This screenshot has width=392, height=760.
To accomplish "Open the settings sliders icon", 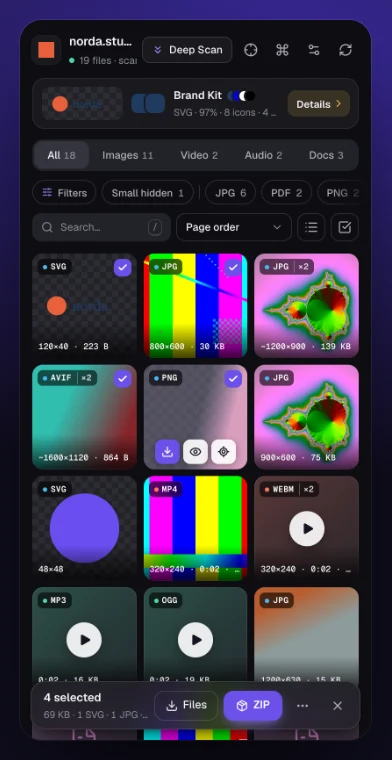I will (314, 50).
